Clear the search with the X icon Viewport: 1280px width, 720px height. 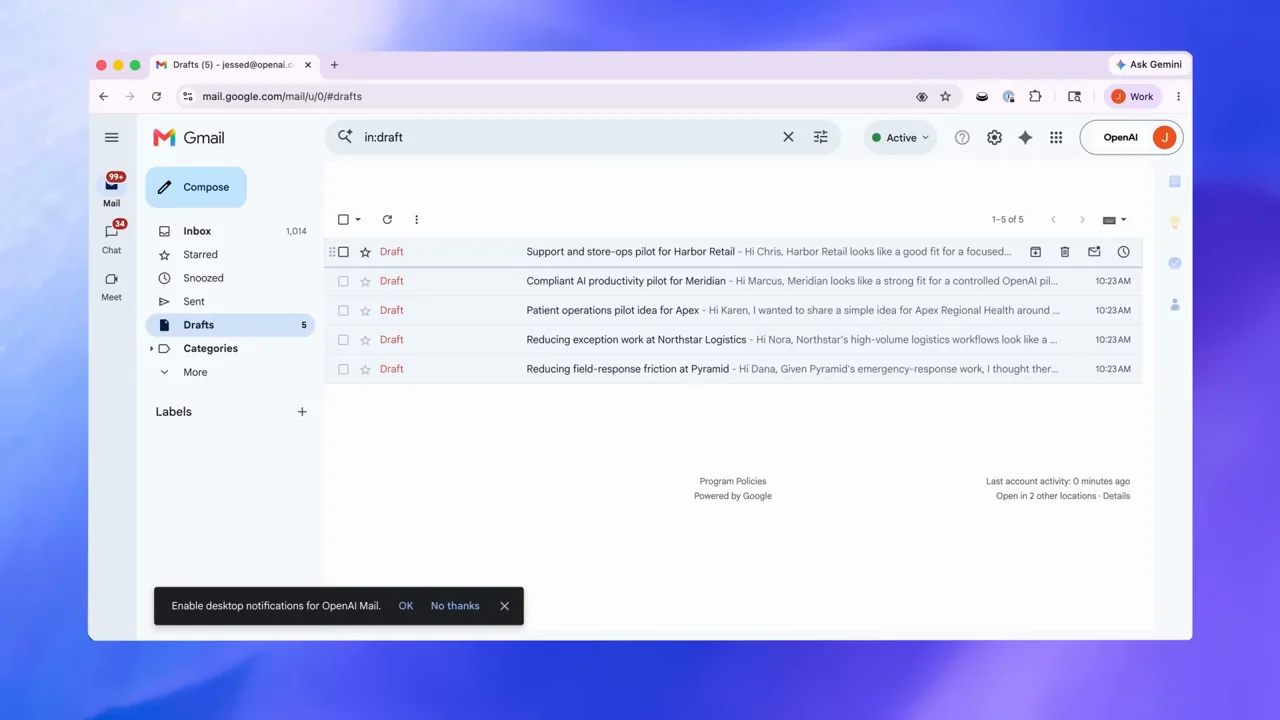[x=788, y=137]
